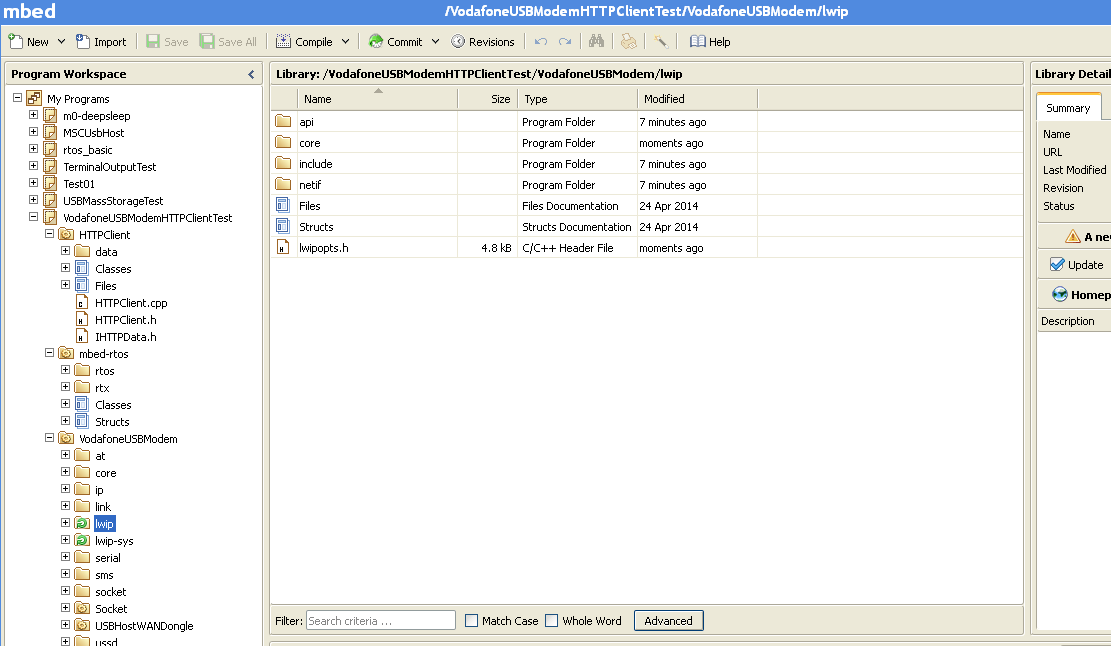The width and height of the screenshot is (1111, 648).
Task: Click the binoculars Find icon
Action: click(597, 41)
